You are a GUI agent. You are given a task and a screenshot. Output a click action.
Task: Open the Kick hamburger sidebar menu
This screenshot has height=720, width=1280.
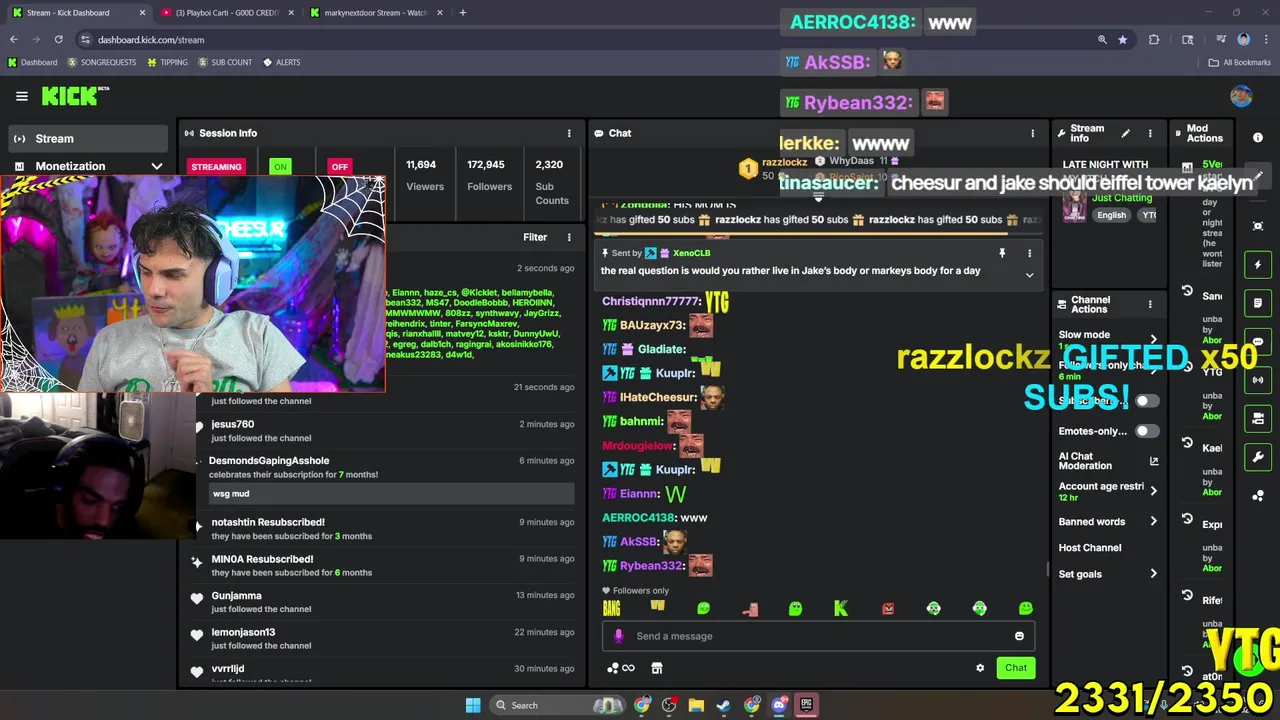(21, 96)
